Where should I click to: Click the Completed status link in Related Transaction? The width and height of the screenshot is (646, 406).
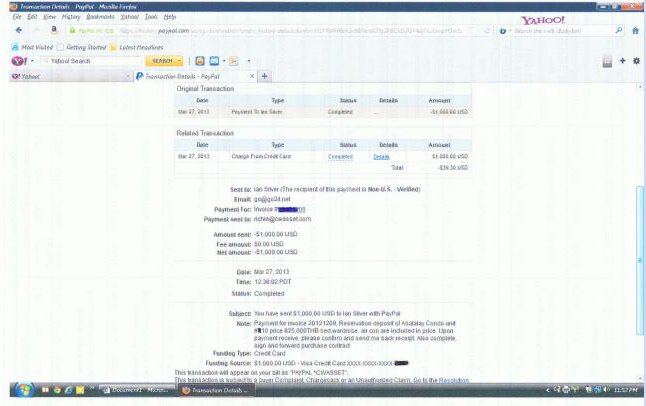(340, 157)
